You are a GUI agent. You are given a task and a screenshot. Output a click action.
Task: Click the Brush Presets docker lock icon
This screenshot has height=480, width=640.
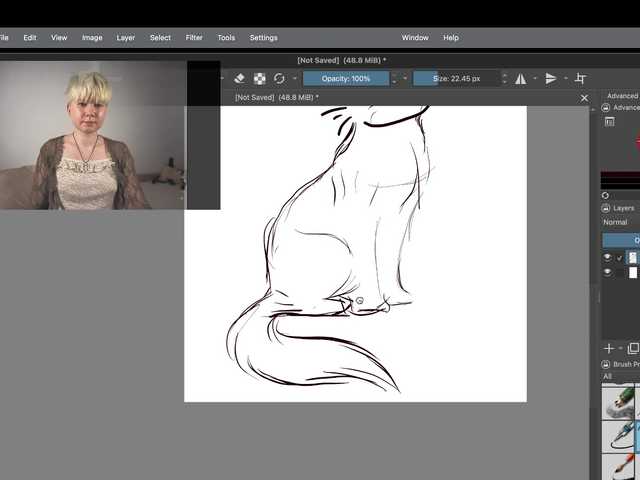(606, 364)
